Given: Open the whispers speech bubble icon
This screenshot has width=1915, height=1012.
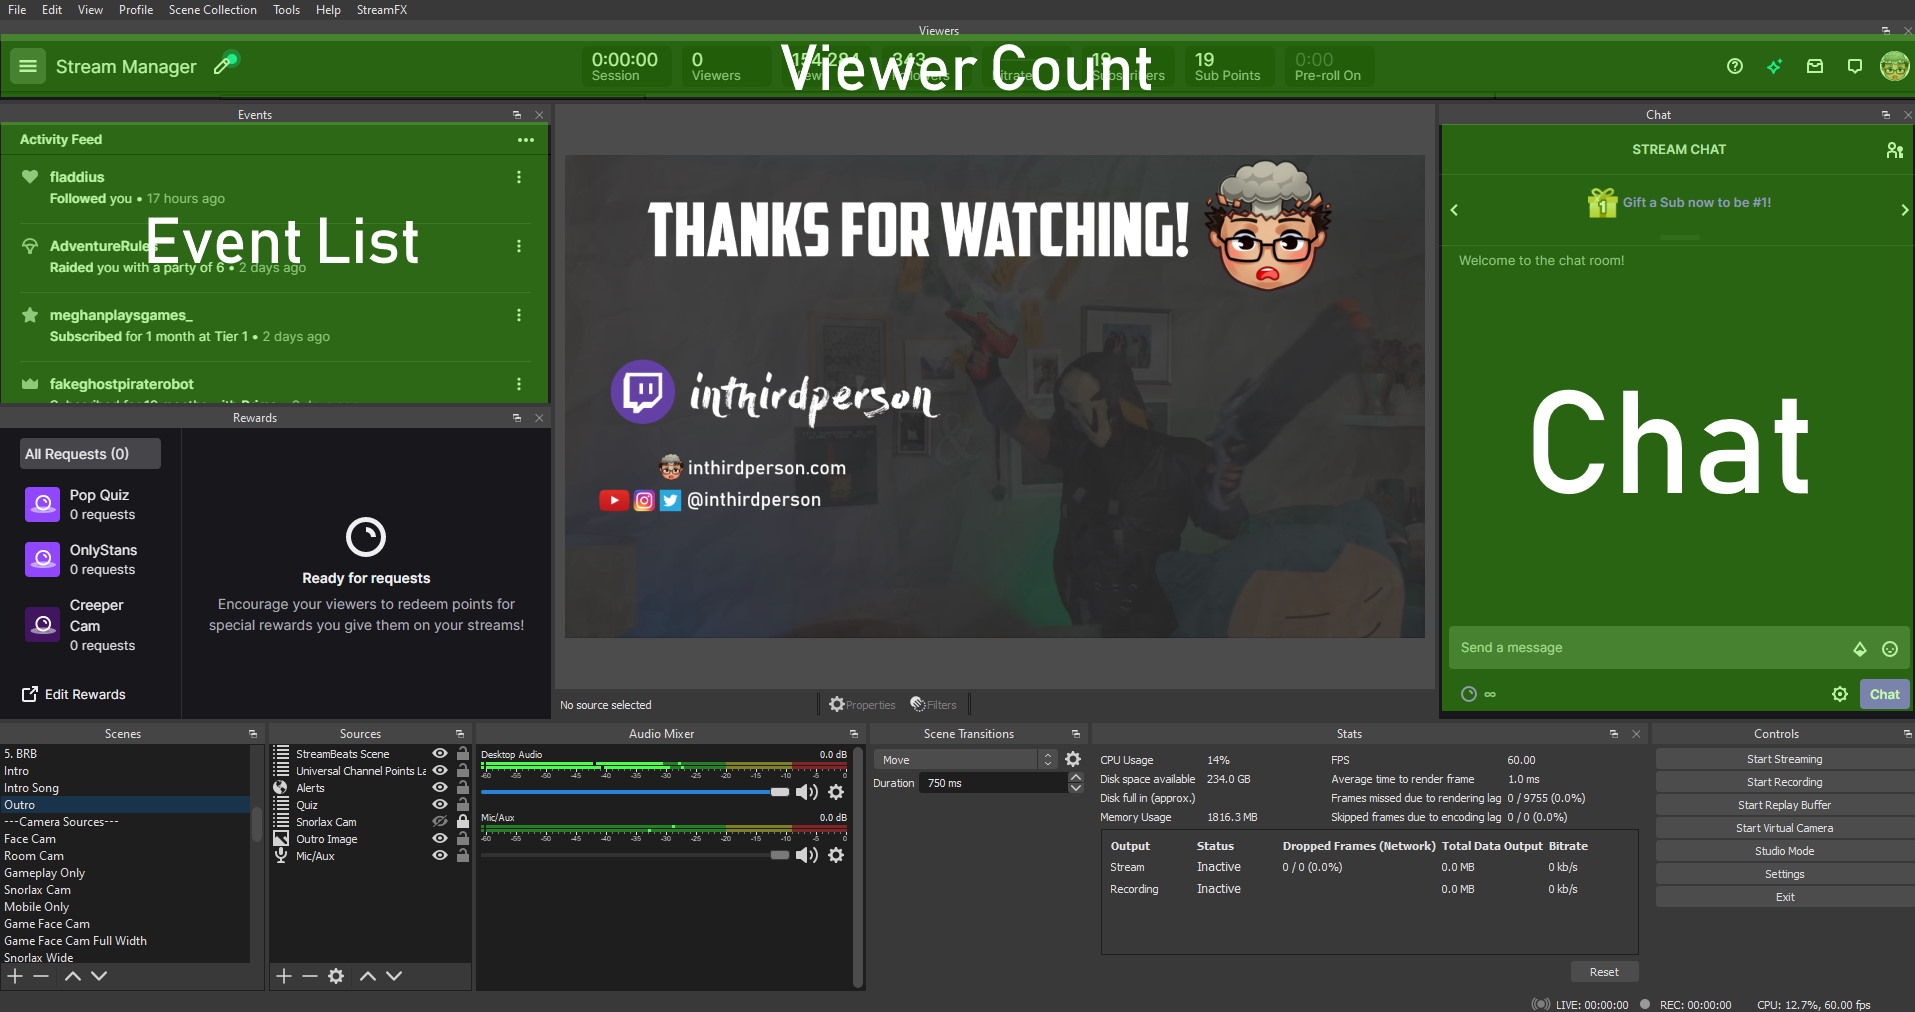Looking at the screenshot, I should click(1855, 66).
